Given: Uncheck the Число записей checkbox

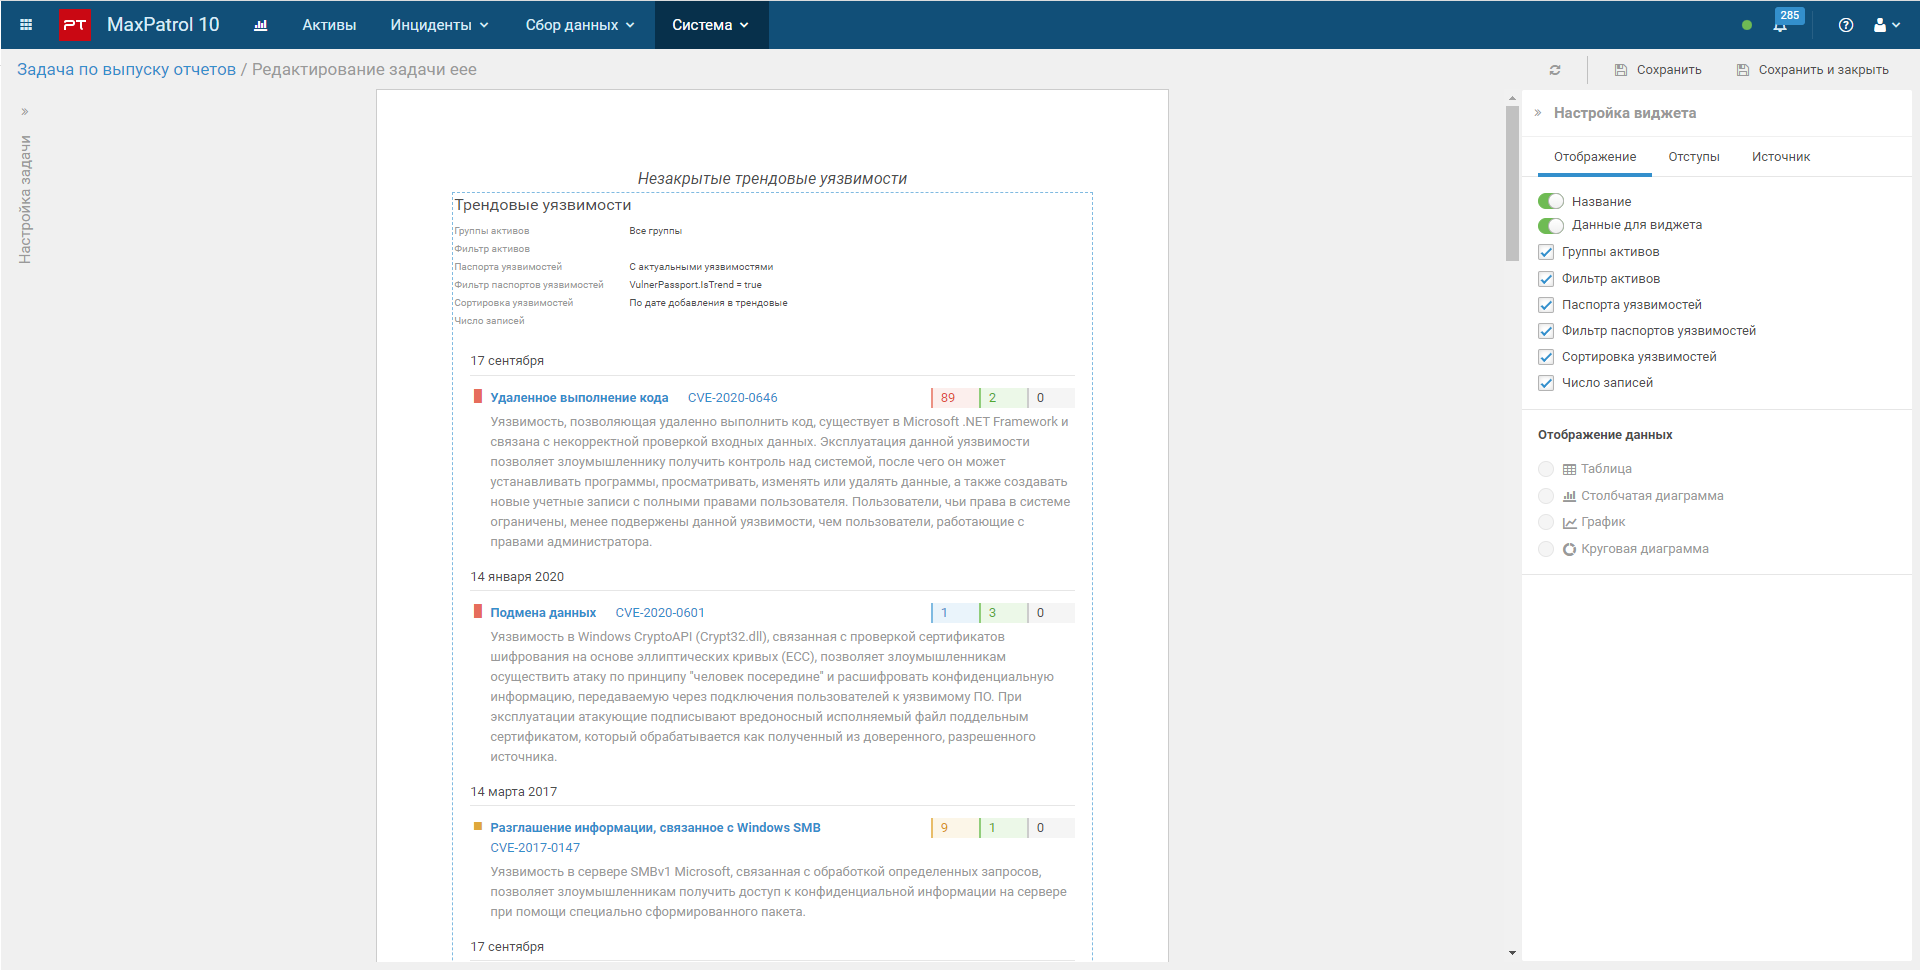Looking at the screenshot, I should (1546, 383).
